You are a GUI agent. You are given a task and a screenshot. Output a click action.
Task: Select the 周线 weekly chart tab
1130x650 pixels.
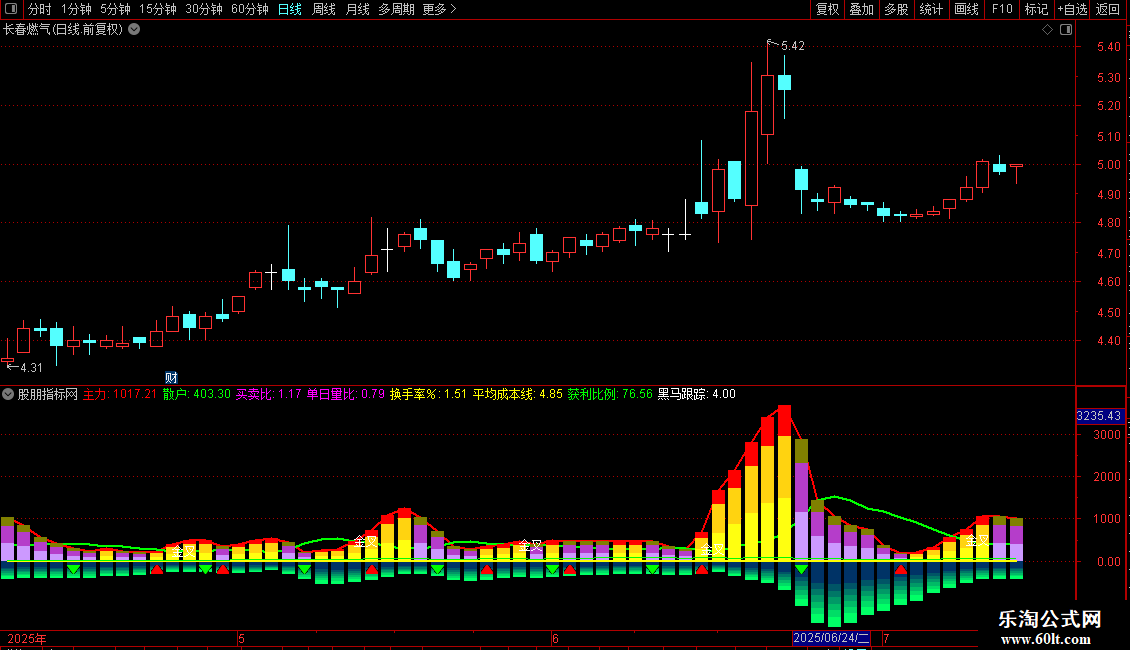point(324,9)
